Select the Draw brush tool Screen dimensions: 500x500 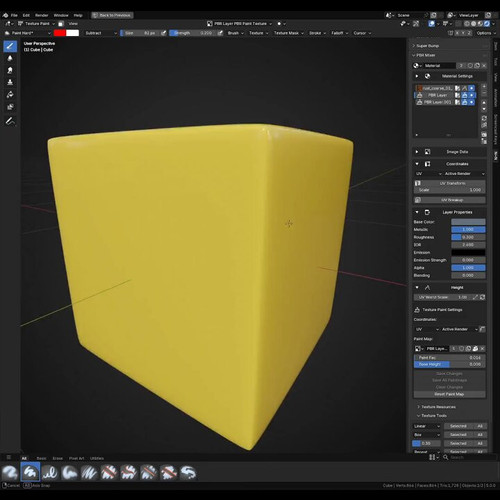[10, 46]
